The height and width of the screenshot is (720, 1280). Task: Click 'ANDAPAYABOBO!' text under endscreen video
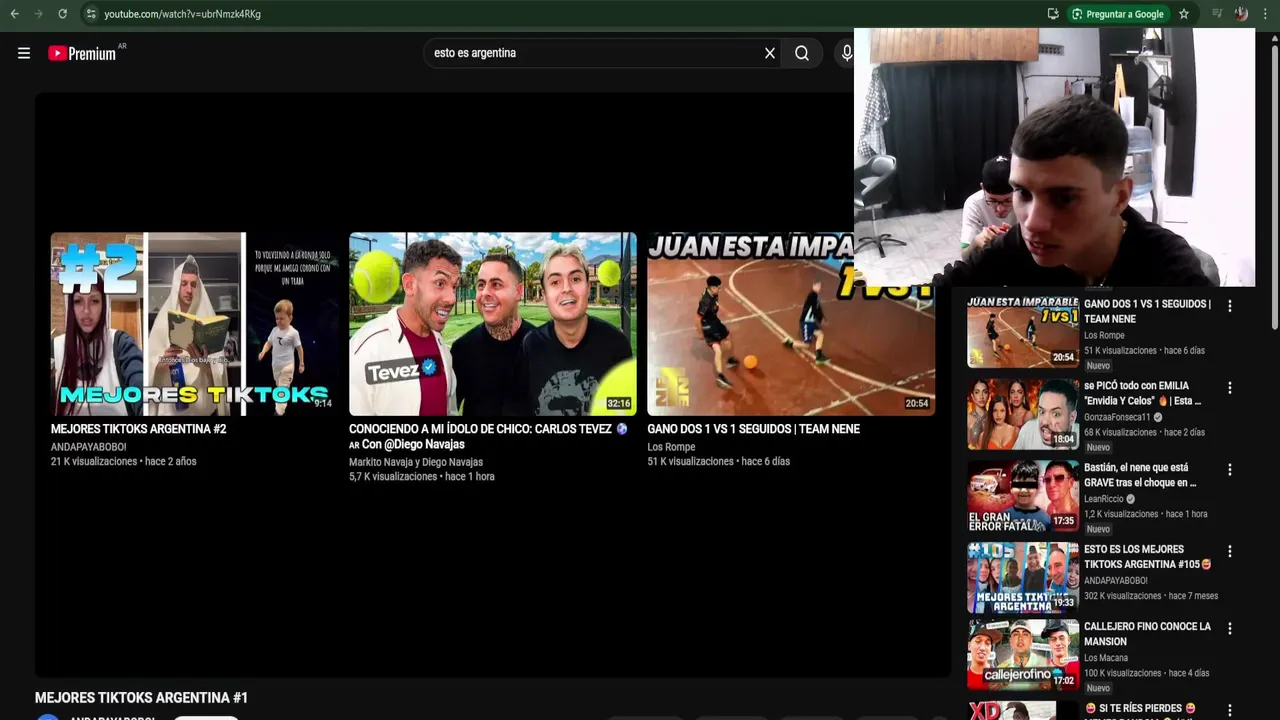coord(89,447)
